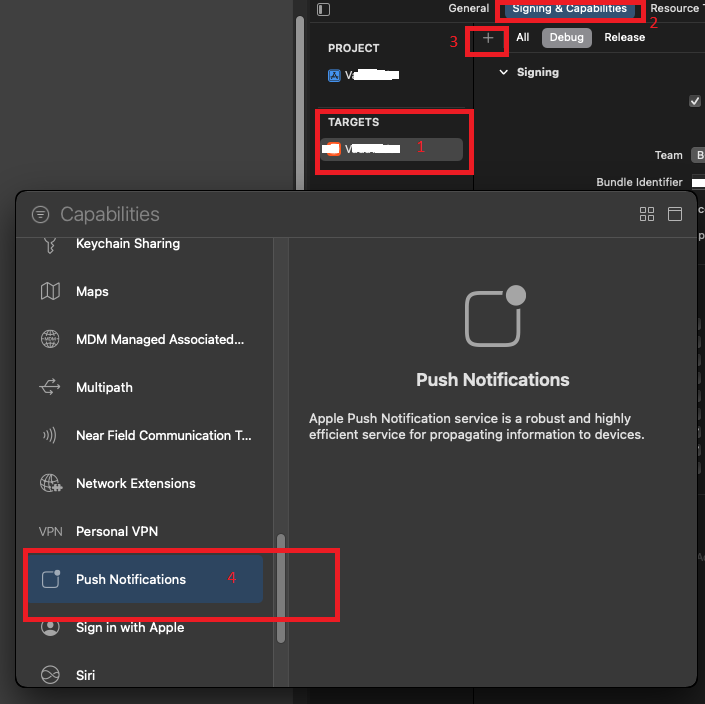Click the orange target app icon
Screen dimensions: 705x704
(334, 149)
